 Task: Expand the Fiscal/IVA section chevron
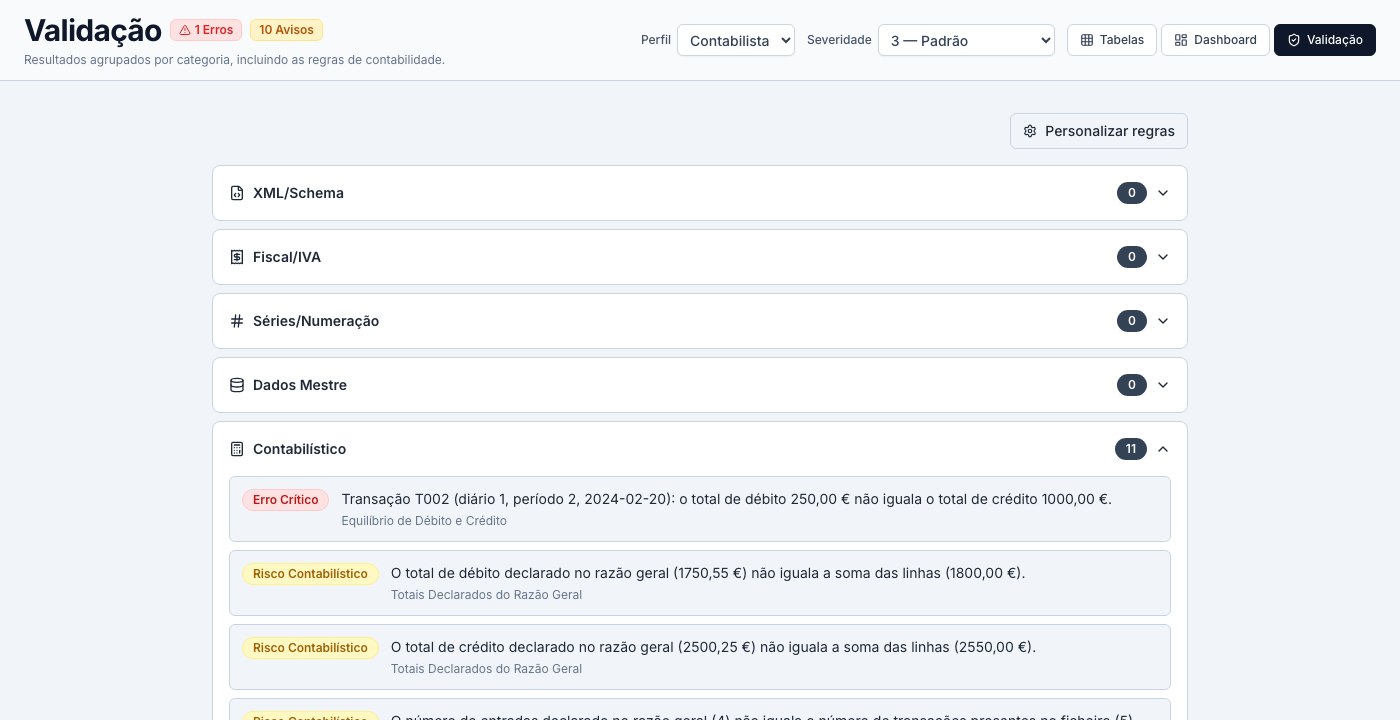[1163, 257]
